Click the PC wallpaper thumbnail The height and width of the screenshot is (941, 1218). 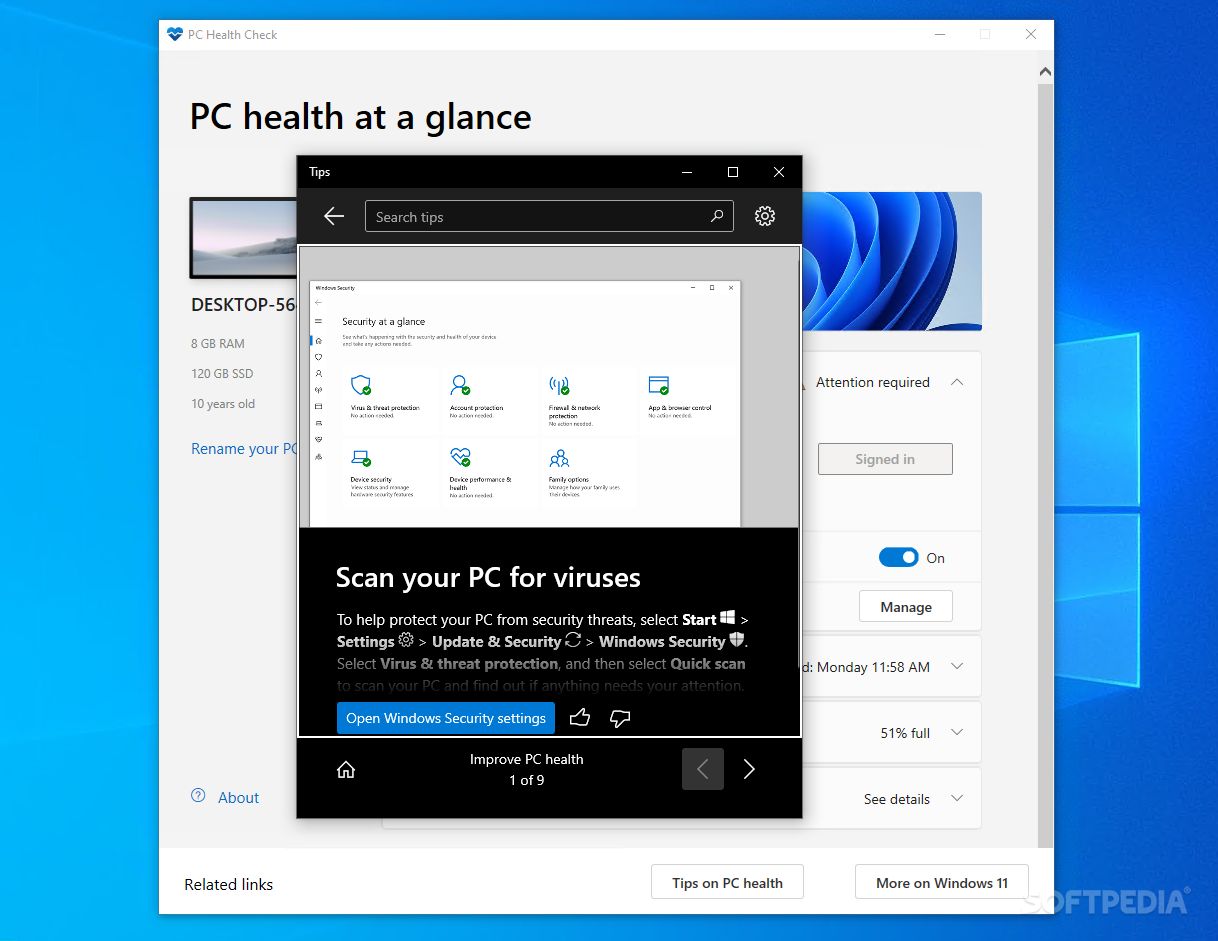243,238
